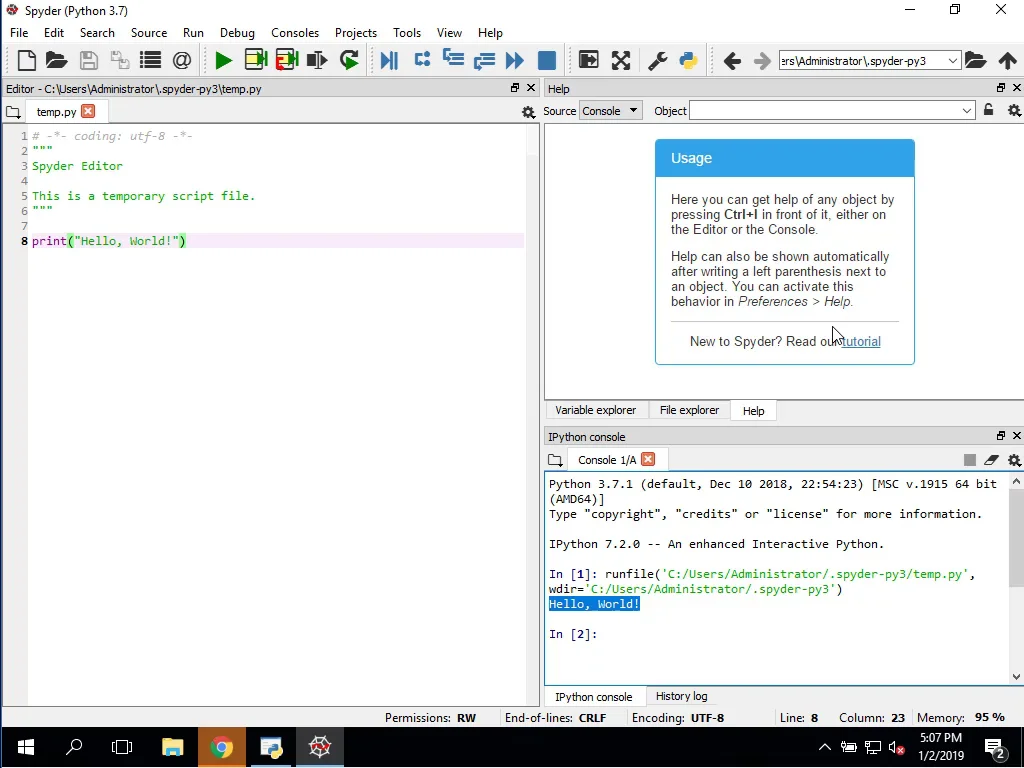The image size is (1024, 768).
Task: Open IPython console options gear
Action: click(1014, 460)
